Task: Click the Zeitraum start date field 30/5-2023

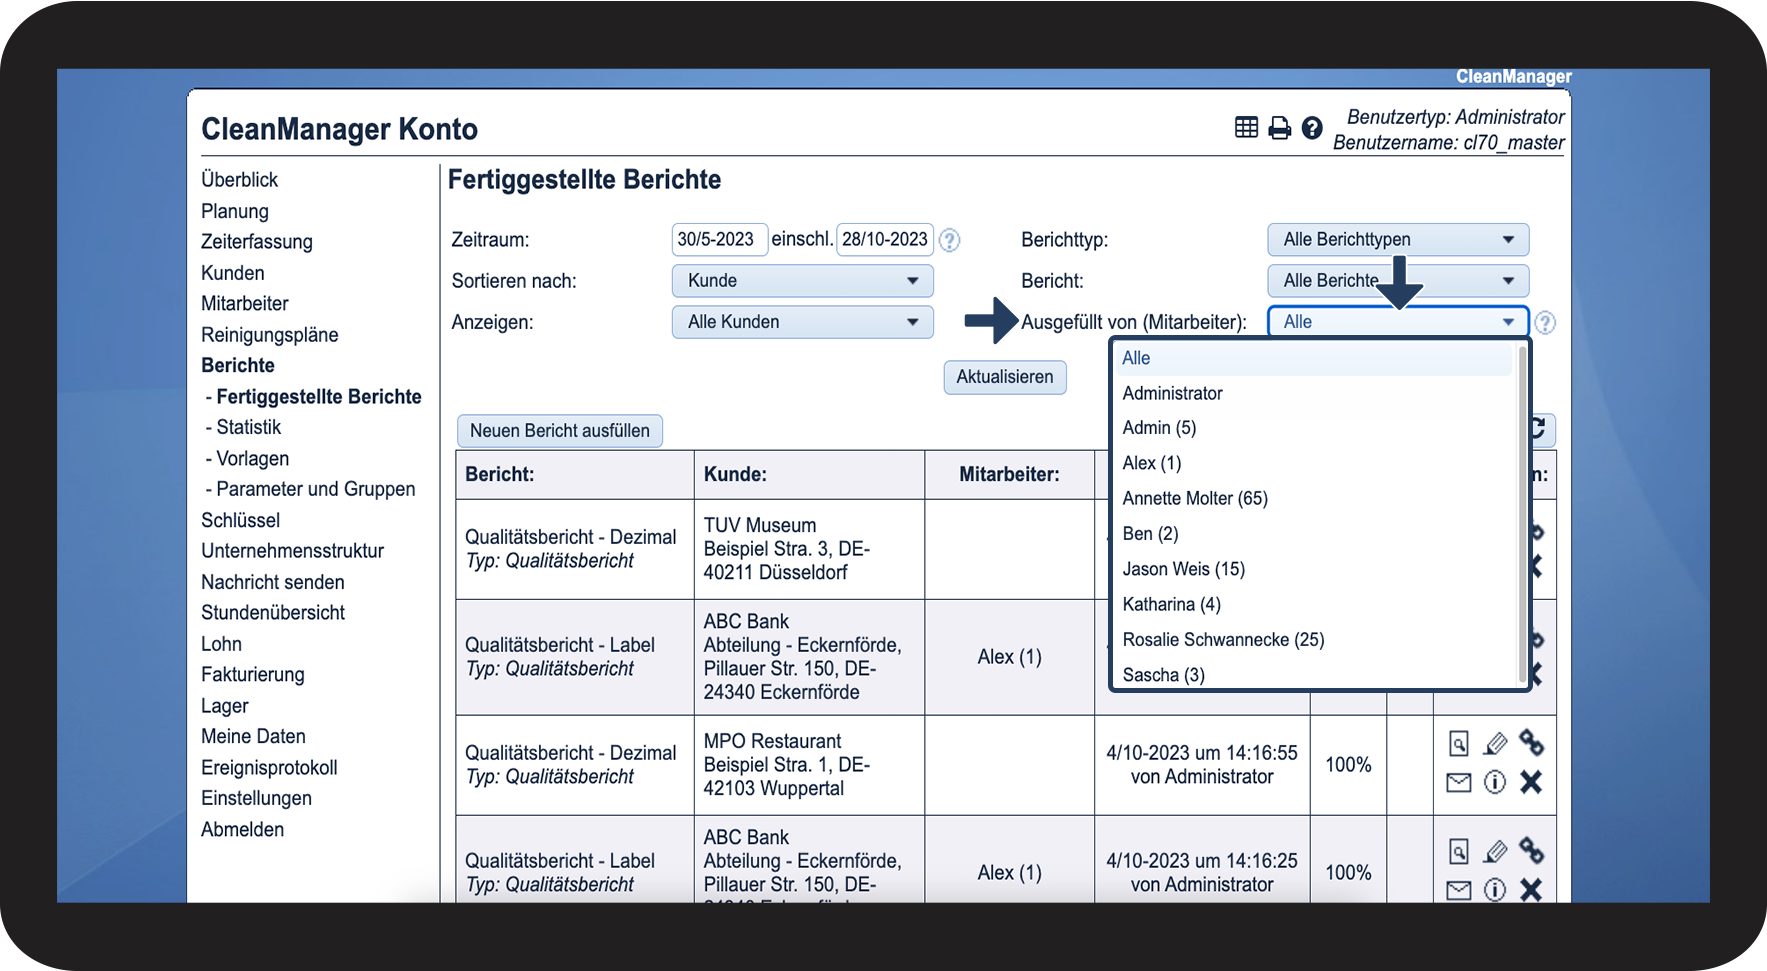Action: click(718, 240)
